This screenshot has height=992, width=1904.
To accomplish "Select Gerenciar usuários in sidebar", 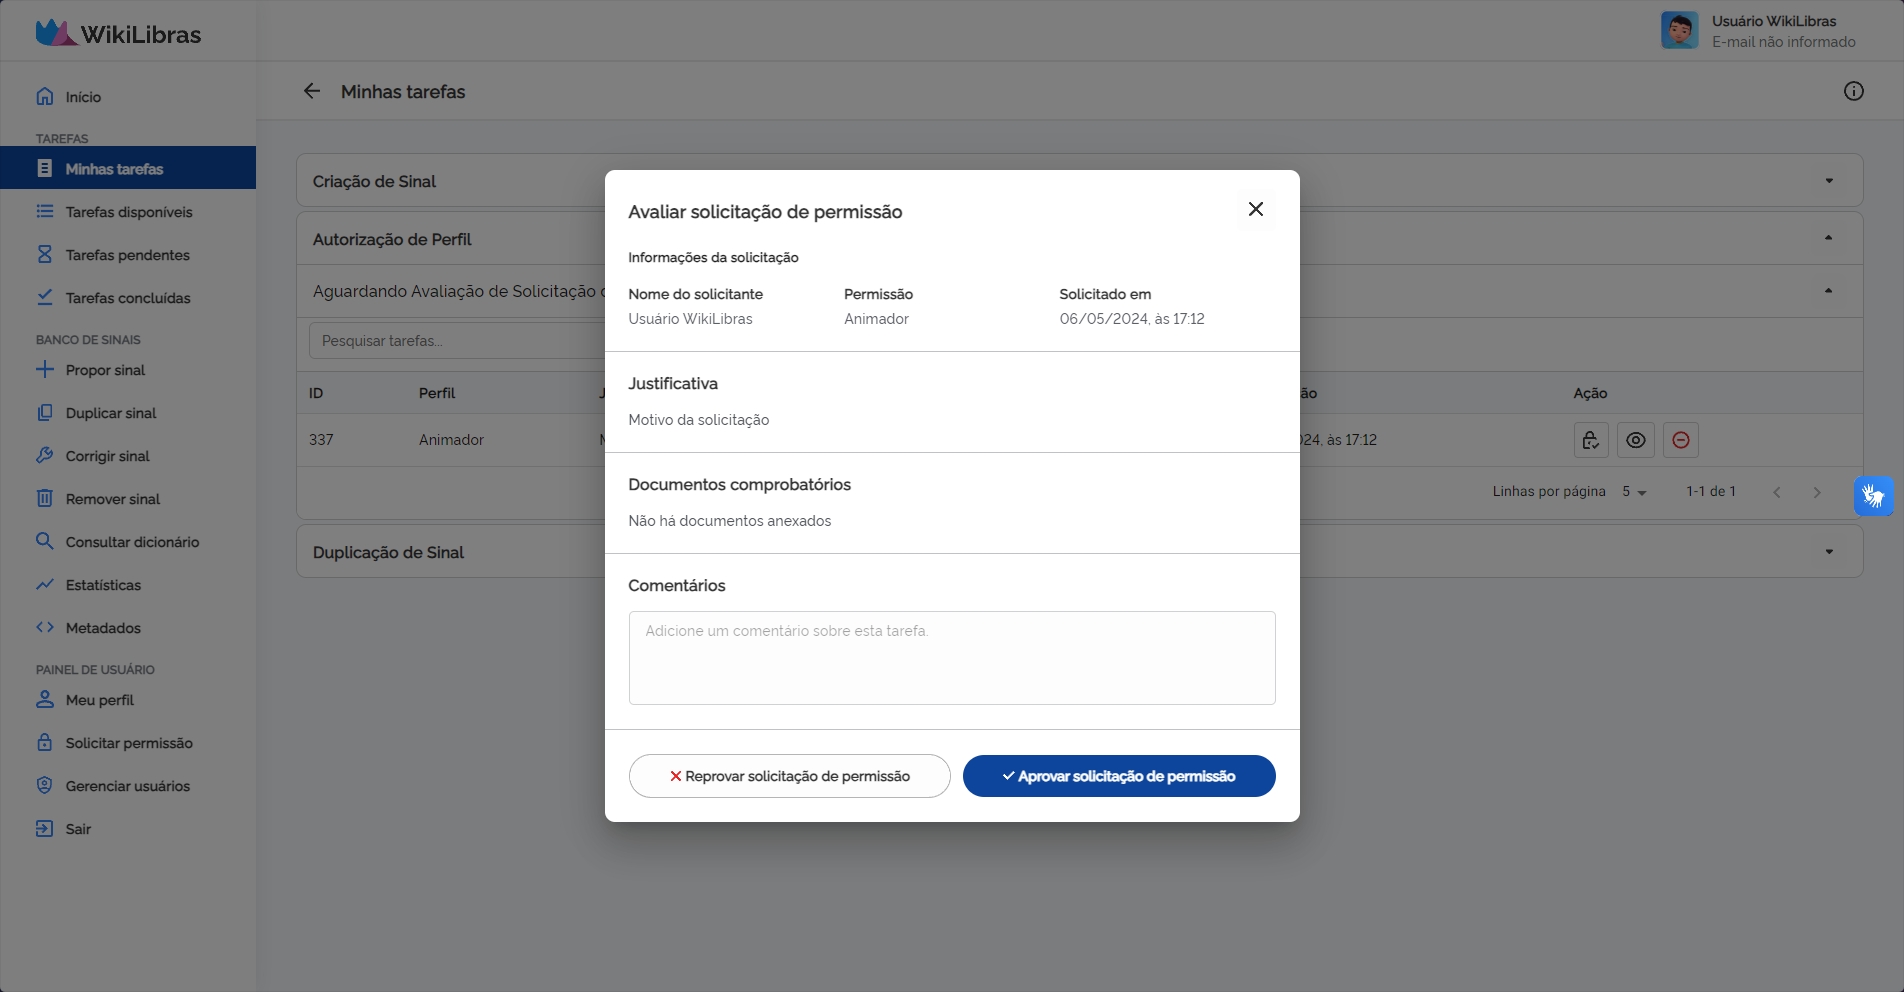I will click(x=127, y=786).
